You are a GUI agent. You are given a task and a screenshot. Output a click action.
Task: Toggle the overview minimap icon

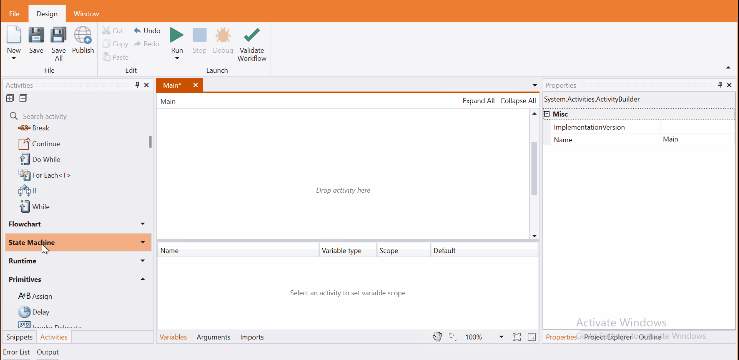pyautogui.click(x=532, y=337)
